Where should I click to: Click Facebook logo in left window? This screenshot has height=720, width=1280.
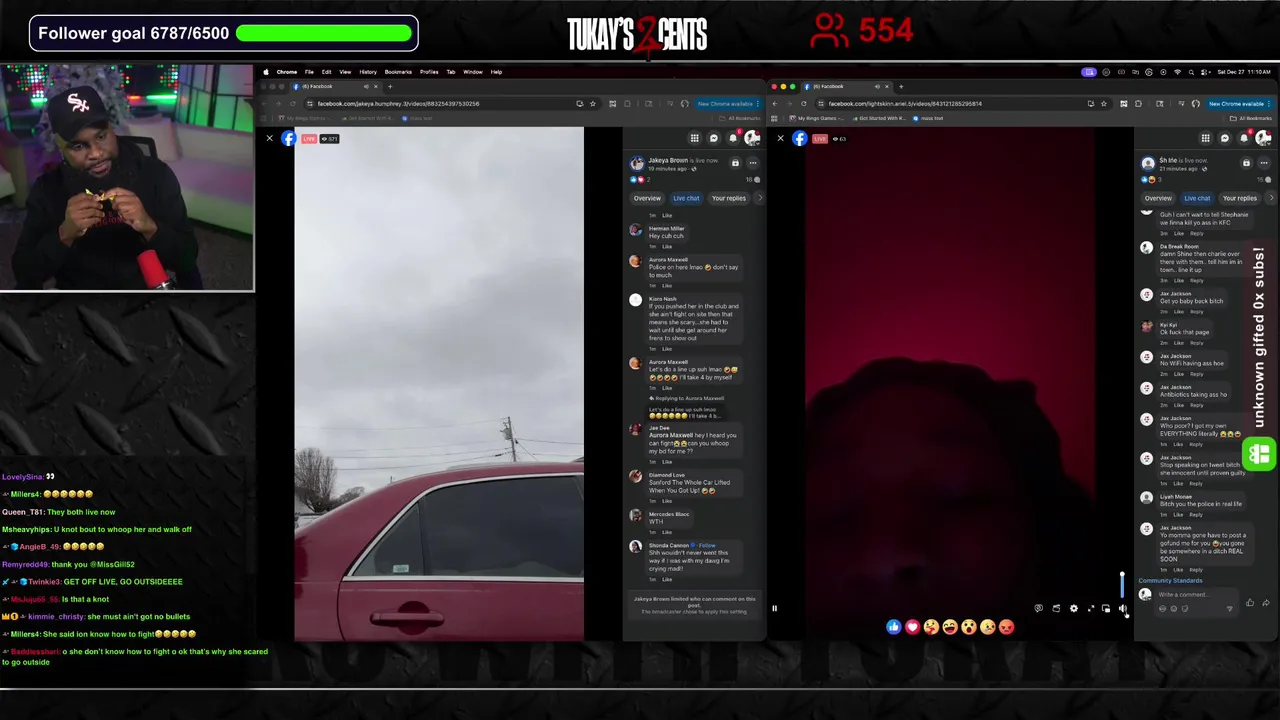(288, 138)
